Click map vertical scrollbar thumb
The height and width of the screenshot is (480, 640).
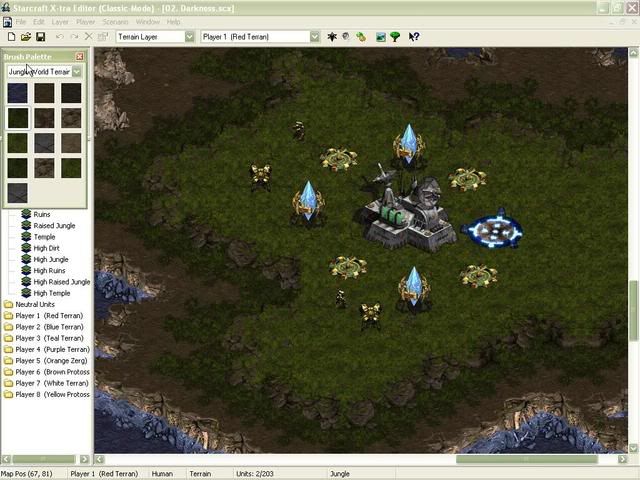[633, 310]
